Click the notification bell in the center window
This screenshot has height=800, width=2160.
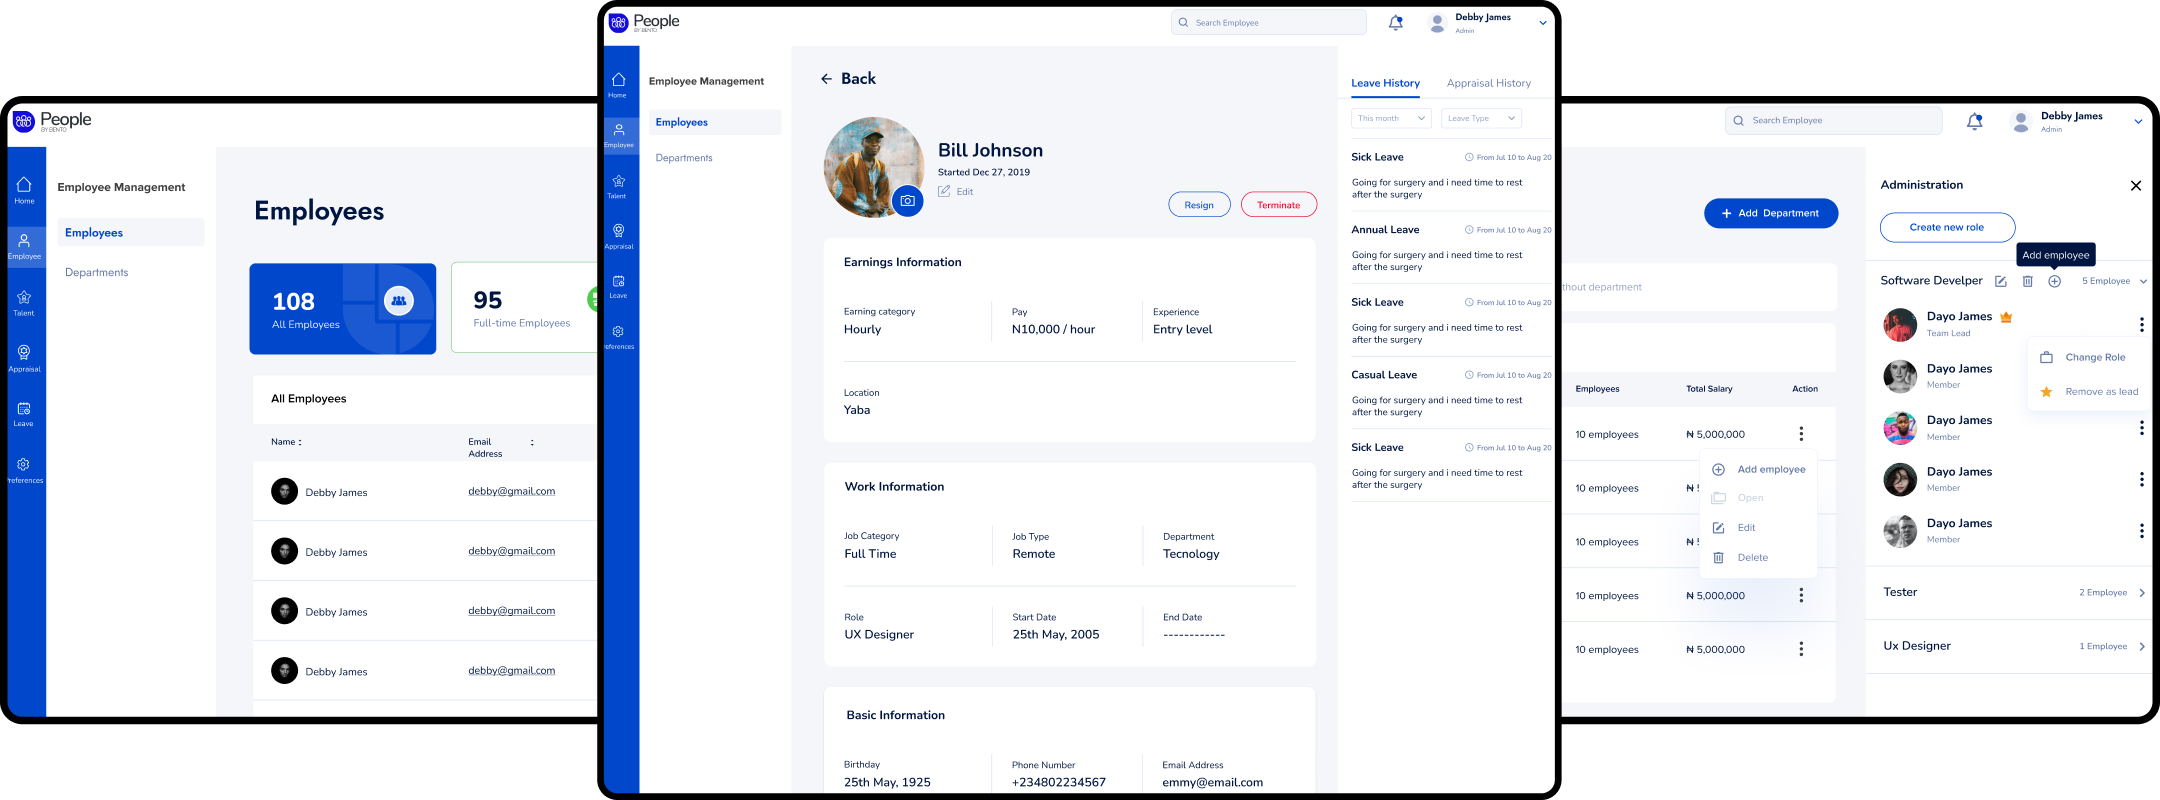tap(1396, 22)
